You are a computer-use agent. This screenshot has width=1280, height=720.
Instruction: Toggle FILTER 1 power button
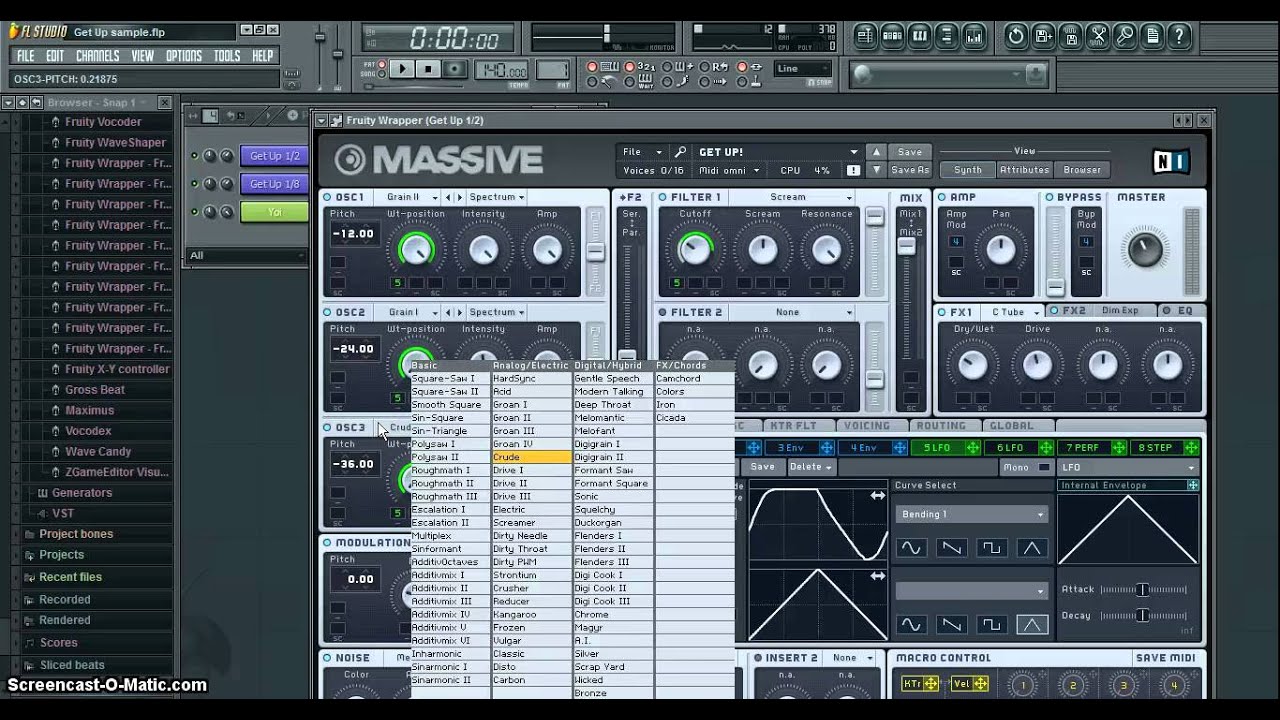pyautogui.click(x=662, y=197)
